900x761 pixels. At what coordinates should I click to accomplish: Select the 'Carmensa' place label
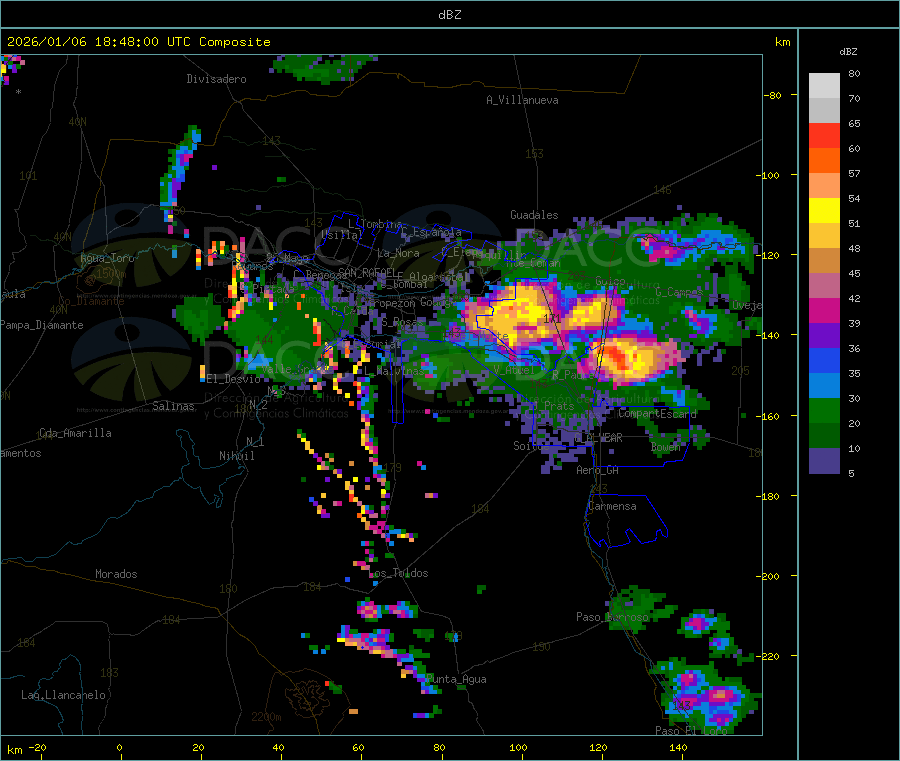[612, 506]
